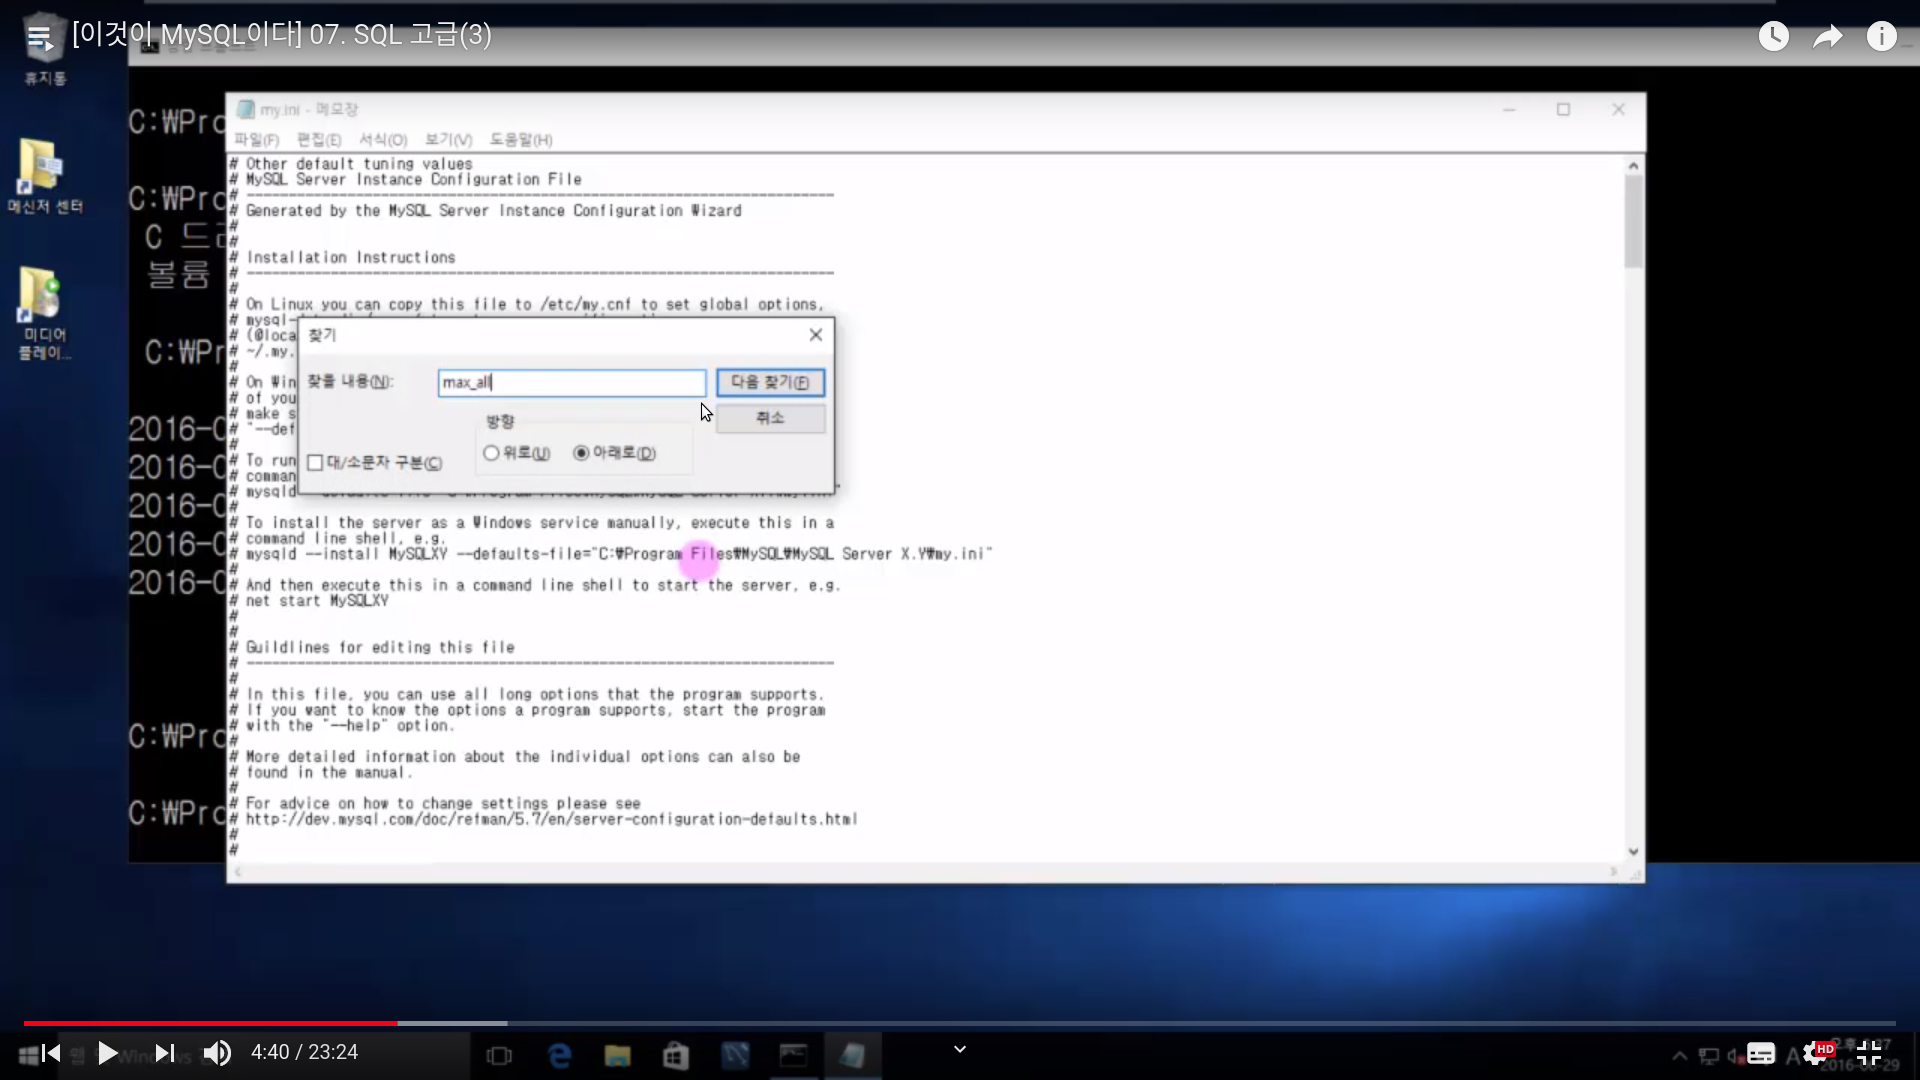Open 휴지통 recycle bin icon
This screenshot has height=1080, width=1920.
point(44,48)
